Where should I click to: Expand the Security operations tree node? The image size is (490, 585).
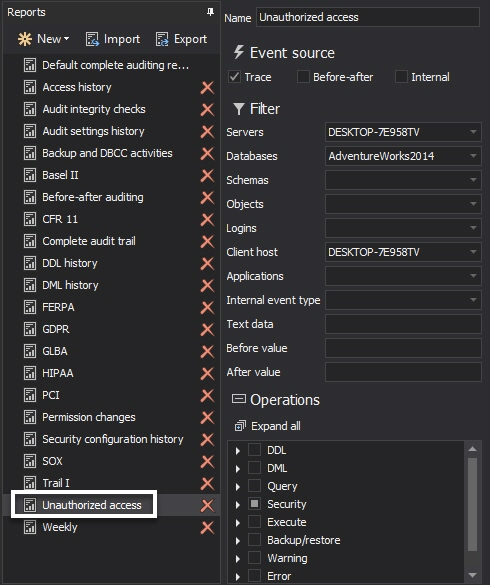coord(238,504)
